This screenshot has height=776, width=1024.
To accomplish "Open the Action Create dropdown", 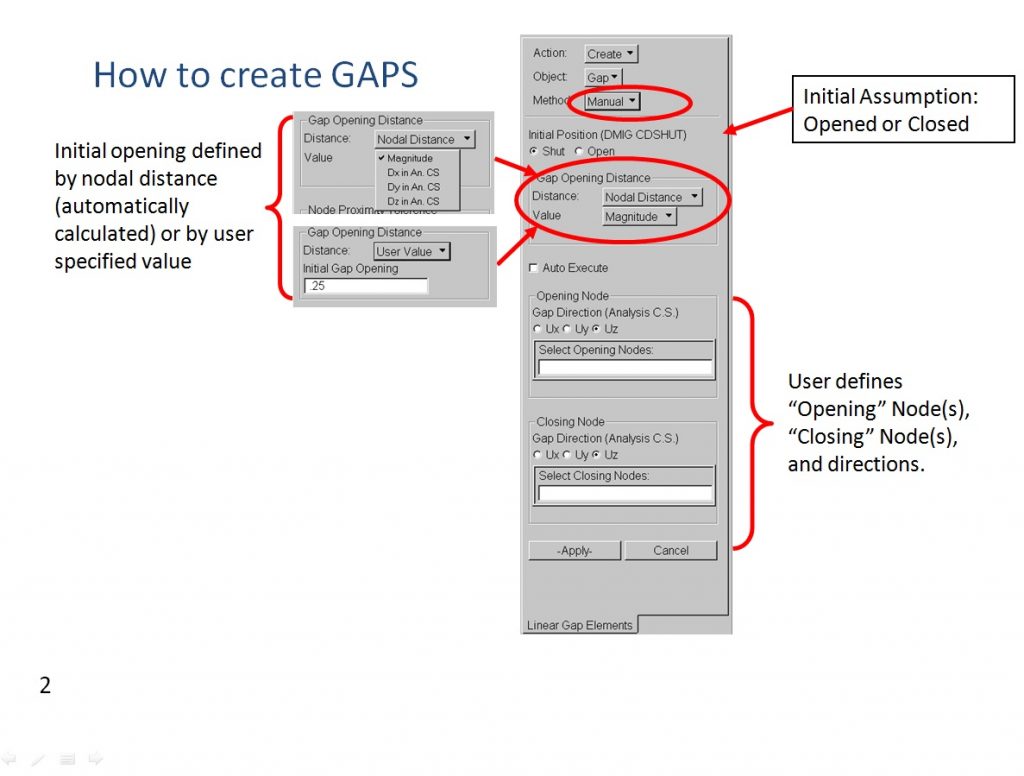I will click(x=611, y=54).
